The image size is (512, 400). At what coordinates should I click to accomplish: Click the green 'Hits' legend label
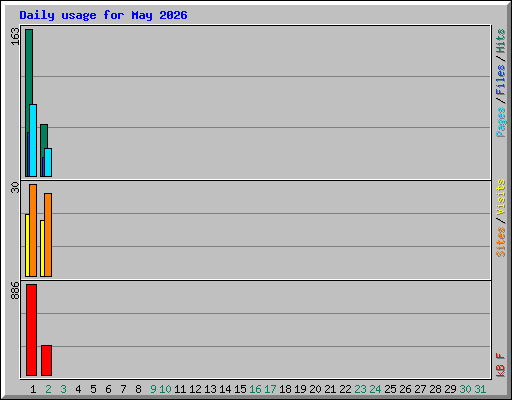[500, 41]
